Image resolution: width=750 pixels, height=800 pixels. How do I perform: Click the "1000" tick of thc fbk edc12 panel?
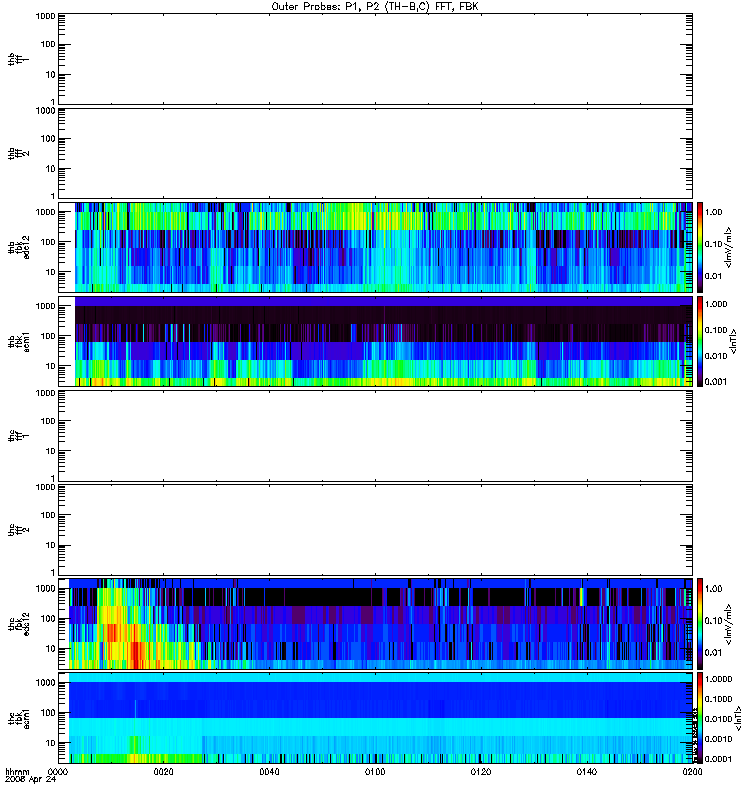45,589
